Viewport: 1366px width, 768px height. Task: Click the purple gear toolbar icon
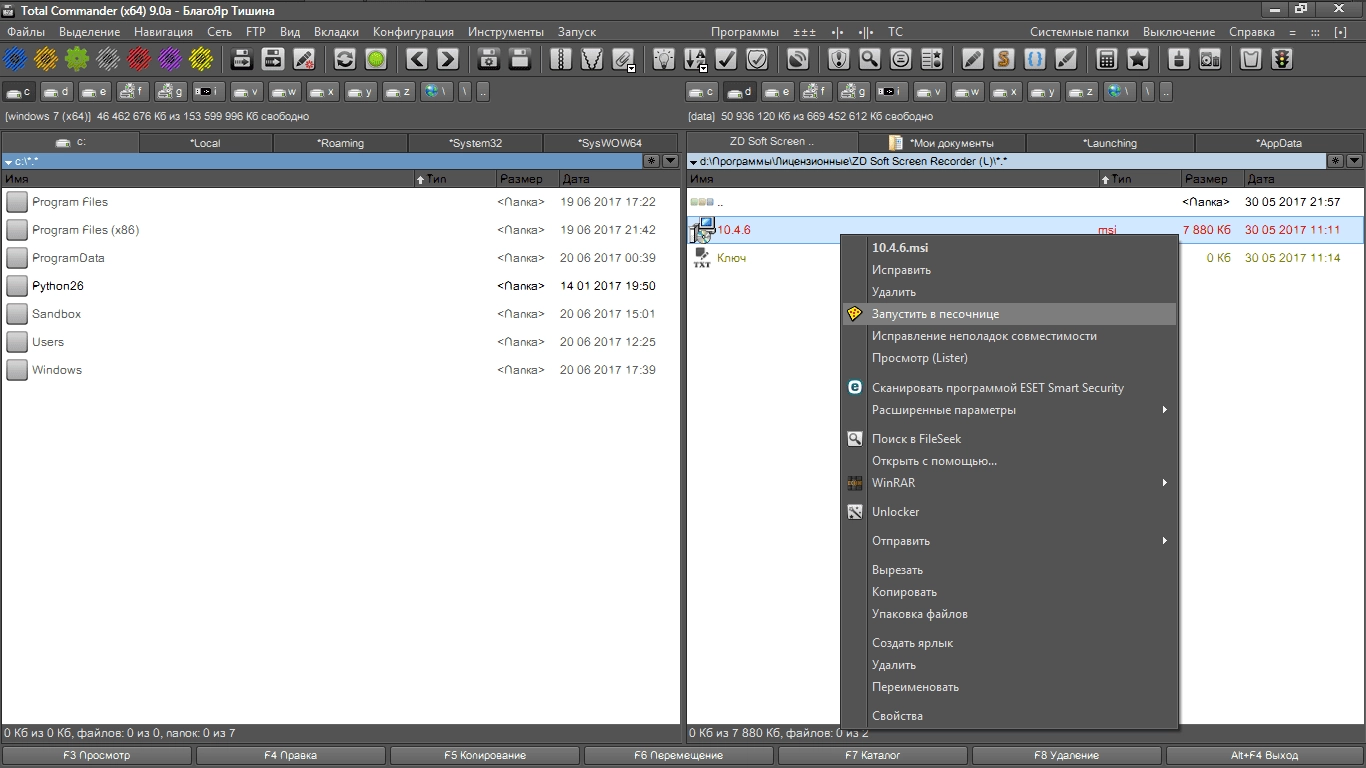pyautogui.click(x=170, y=59)
